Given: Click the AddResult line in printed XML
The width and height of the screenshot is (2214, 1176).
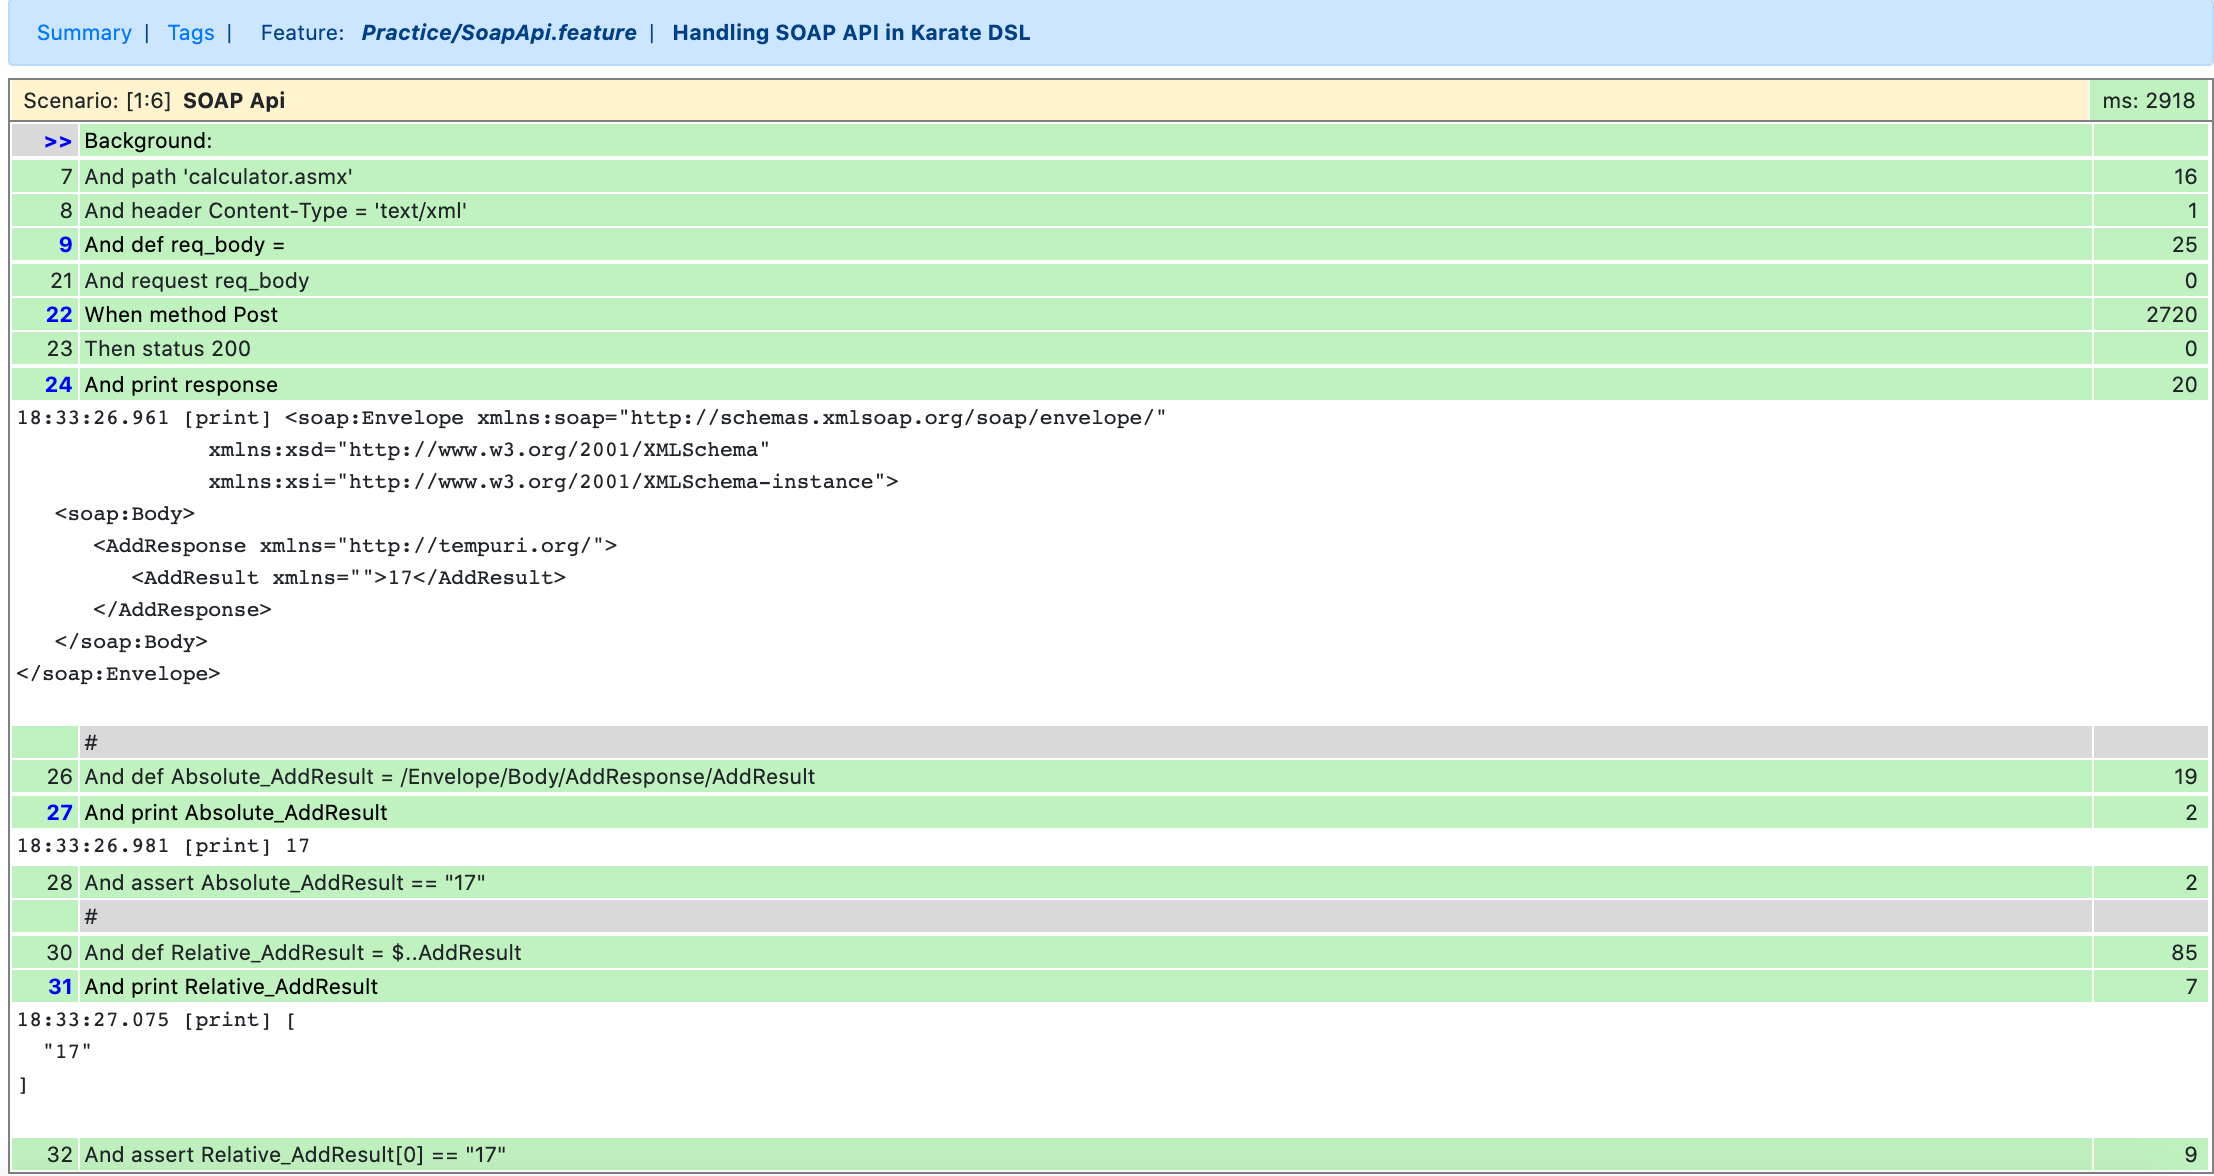Looking at the screenshot, I should point(348,578).
